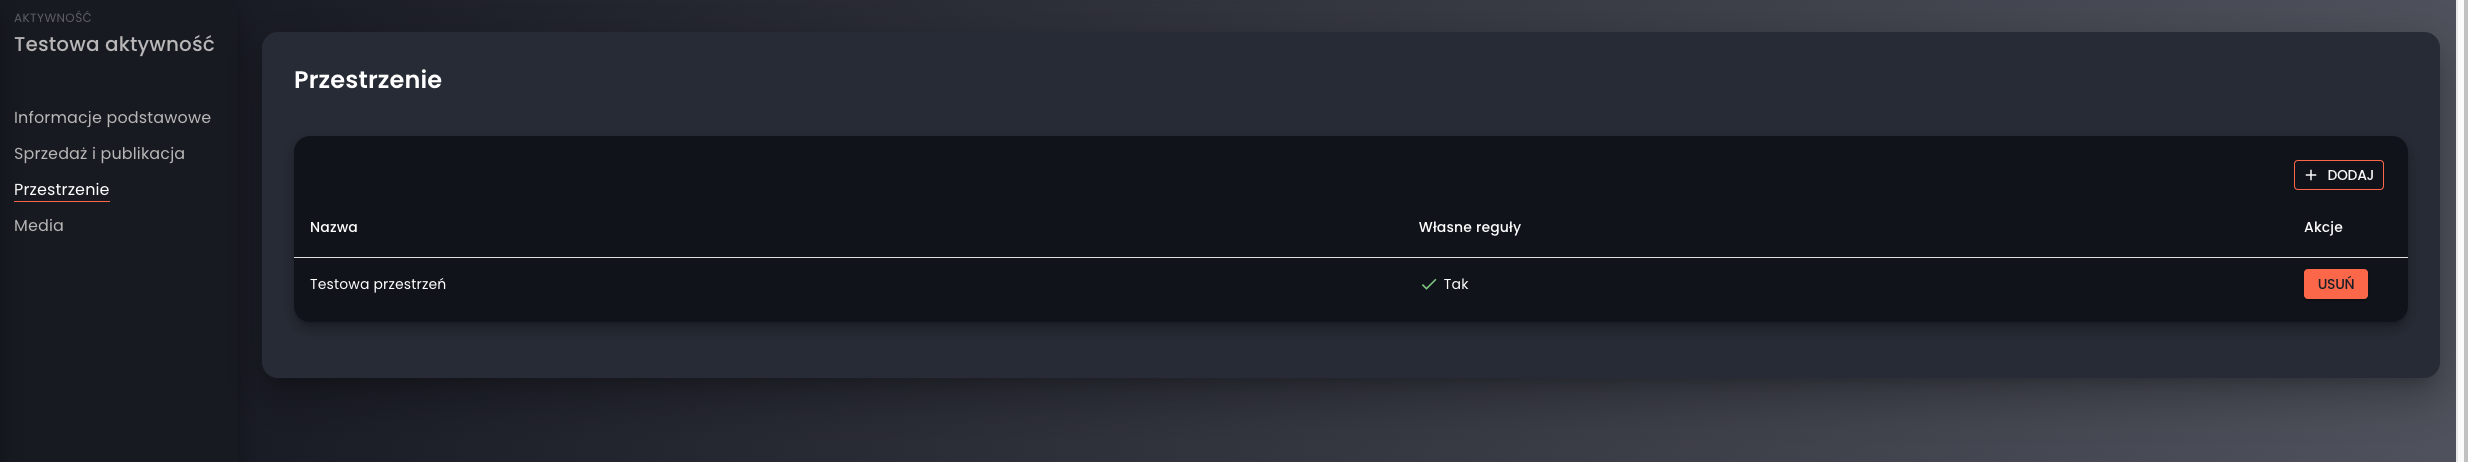Viewport: 2468px width, 462px height.
Task: Select Przestrzenie in the sidebar
Action: click(61, 189)
